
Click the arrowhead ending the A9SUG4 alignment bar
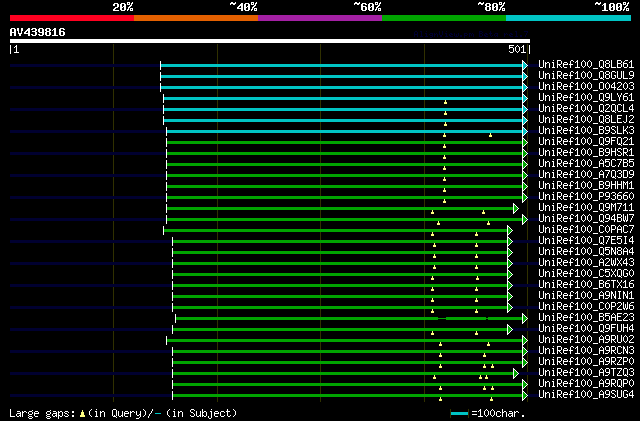[525, 396]
